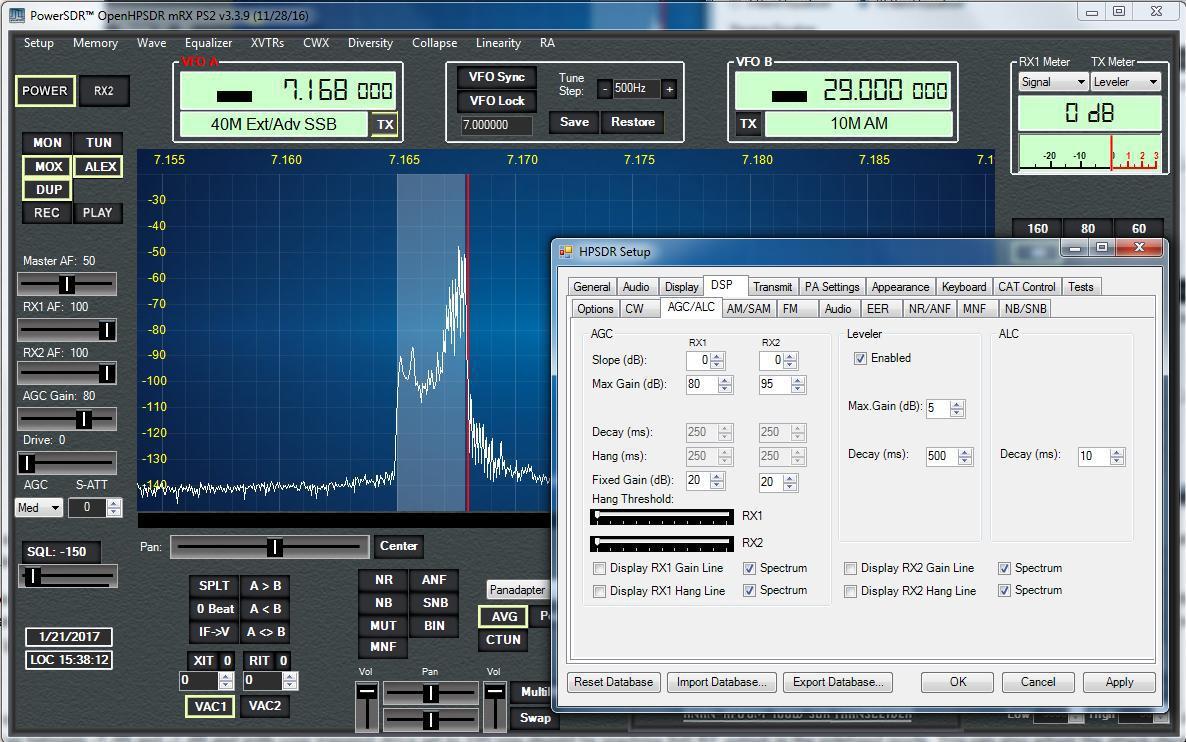Click the Apply button in Setup
Image resolution: width=1186 pixels, height=742 pixels.
1119,682
